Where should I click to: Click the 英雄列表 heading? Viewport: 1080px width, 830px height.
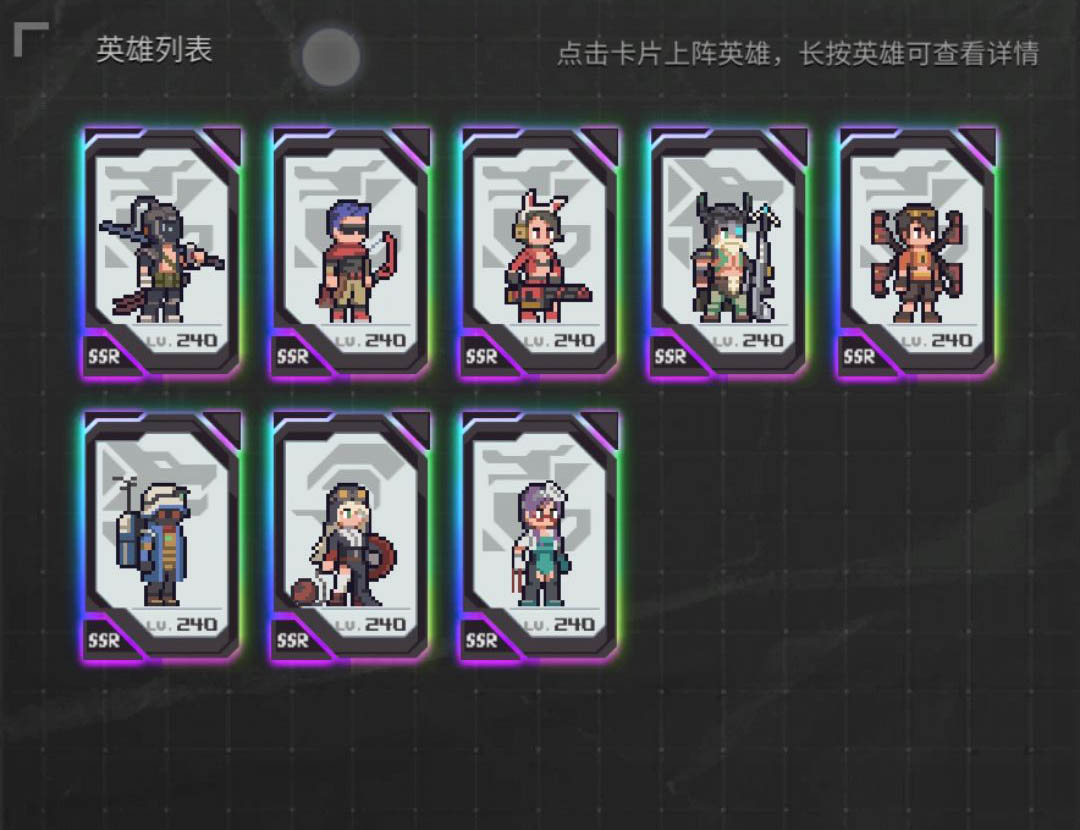(x=154, y=50)
